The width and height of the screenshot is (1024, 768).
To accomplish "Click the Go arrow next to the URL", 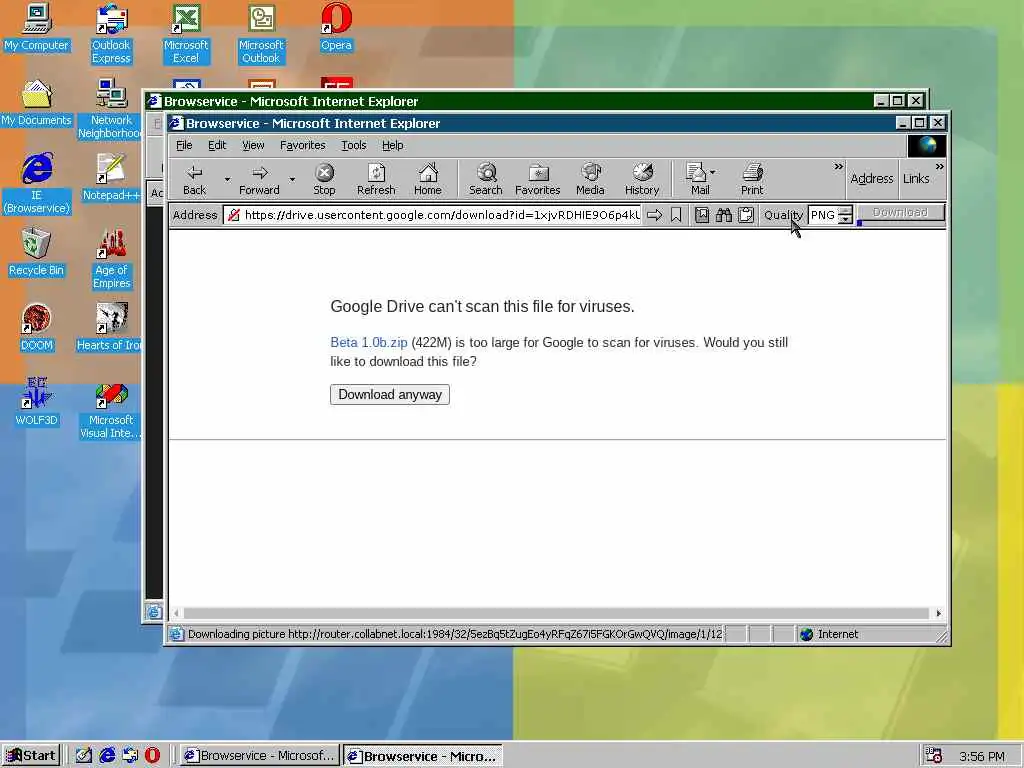I will click(x=654, y=215).
